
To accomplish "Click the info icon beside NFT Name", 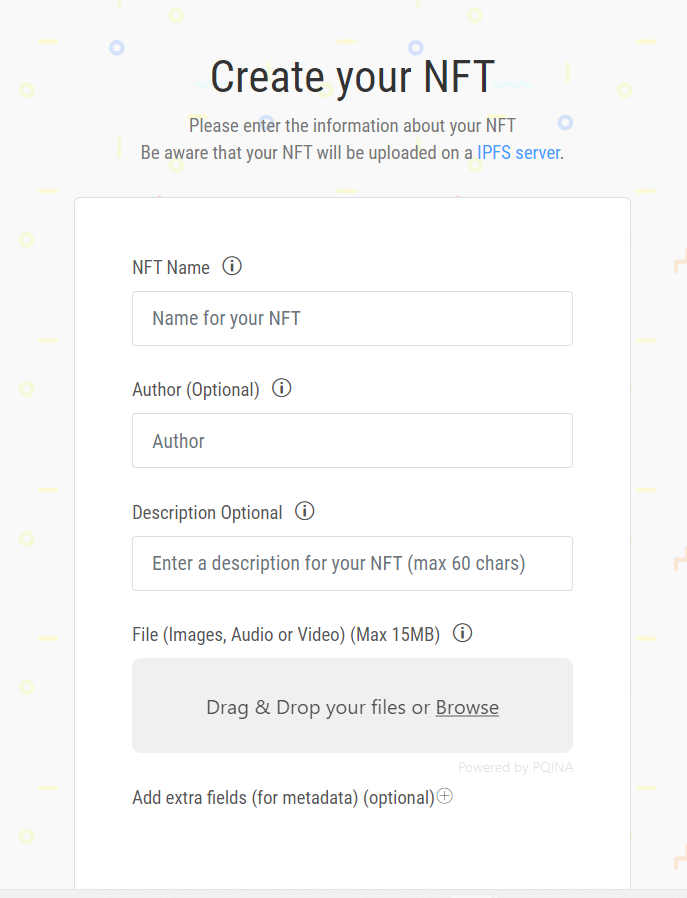I will [232, 266].
